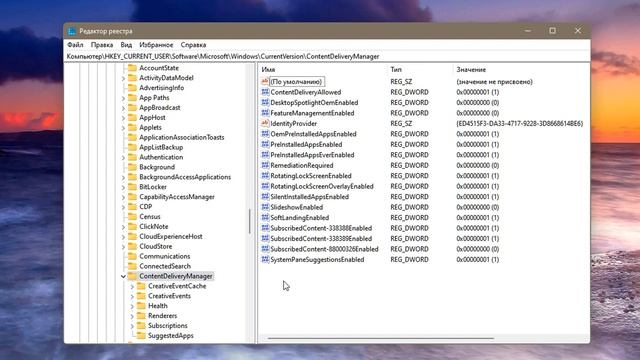Click the IdentityProvider GUID value text
Viewport: 640px width, 360px height.
(x=520, y=124)
